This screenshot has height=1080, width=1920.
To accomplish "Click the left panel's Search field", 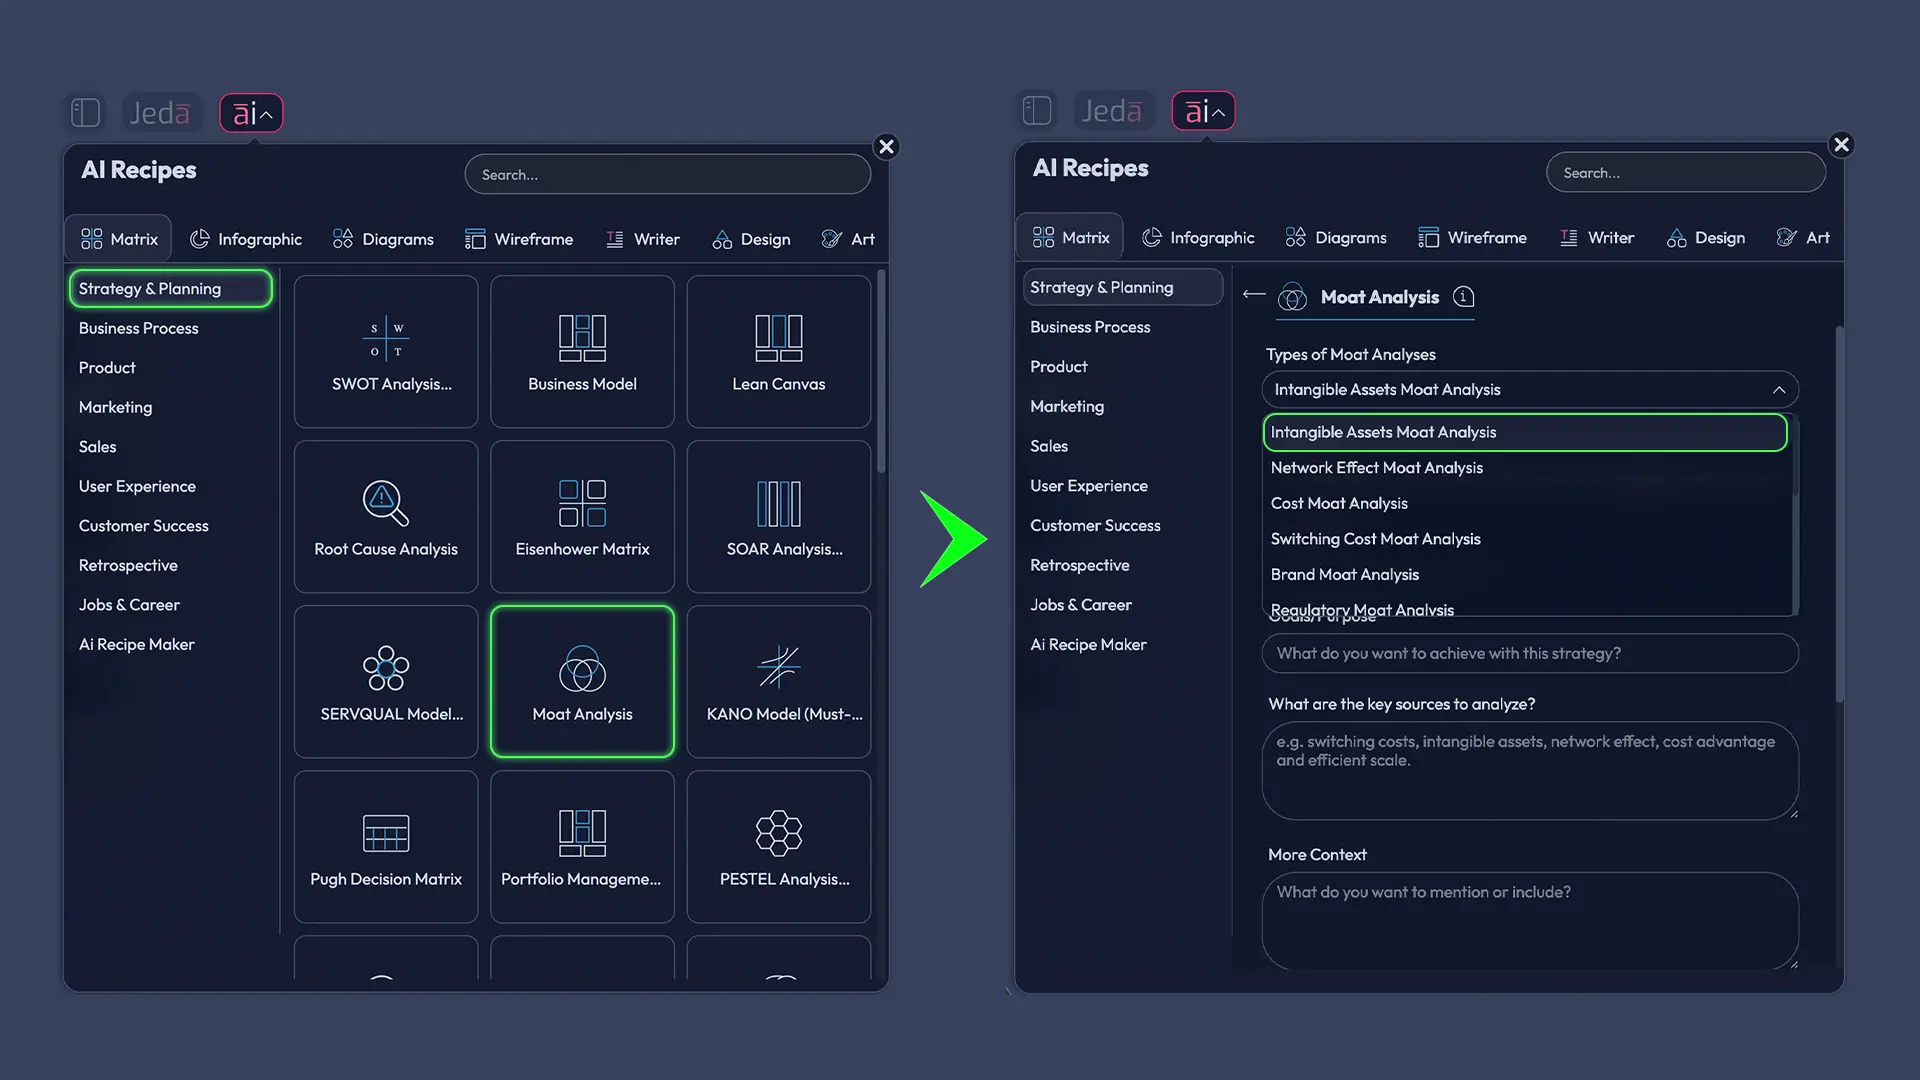I will coord(667,175).
